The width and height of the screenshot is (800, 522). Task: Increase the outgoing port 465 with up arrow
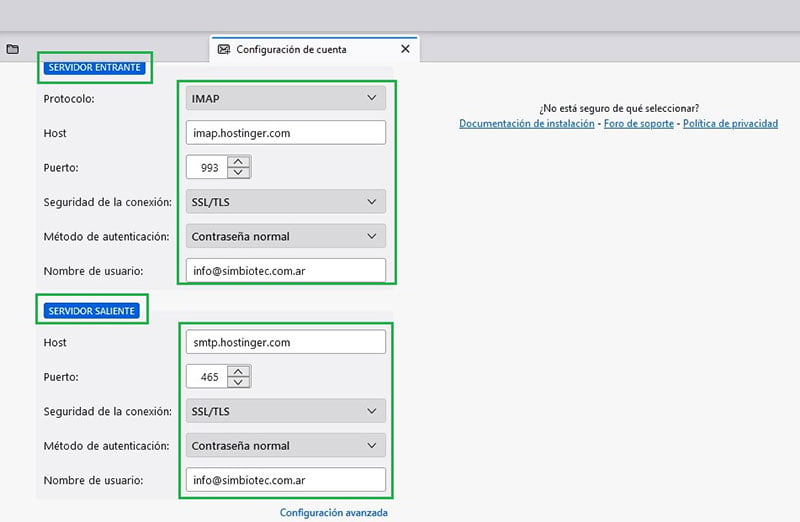click(x=238, y=370)
